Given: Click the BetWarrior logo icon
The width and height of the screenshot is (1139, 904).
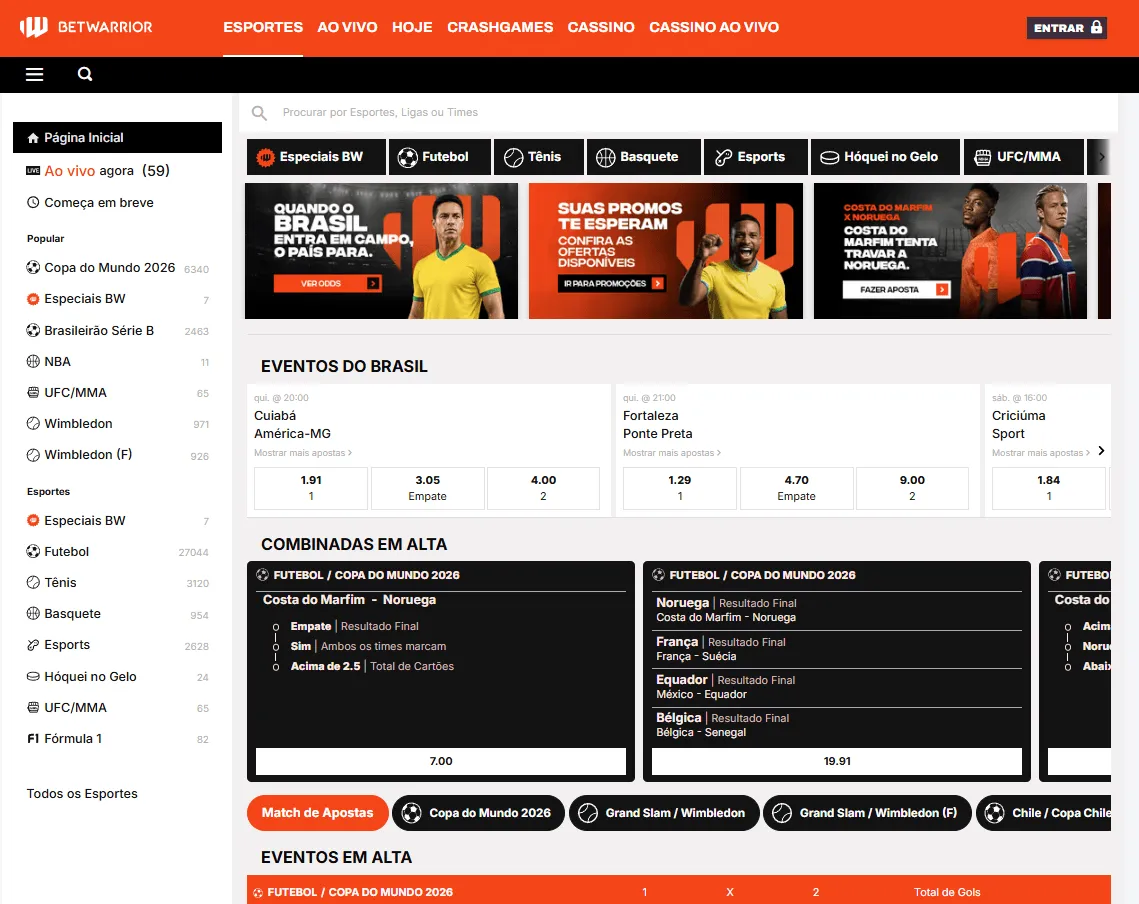Looking at the screenshot, I should 33,27.
